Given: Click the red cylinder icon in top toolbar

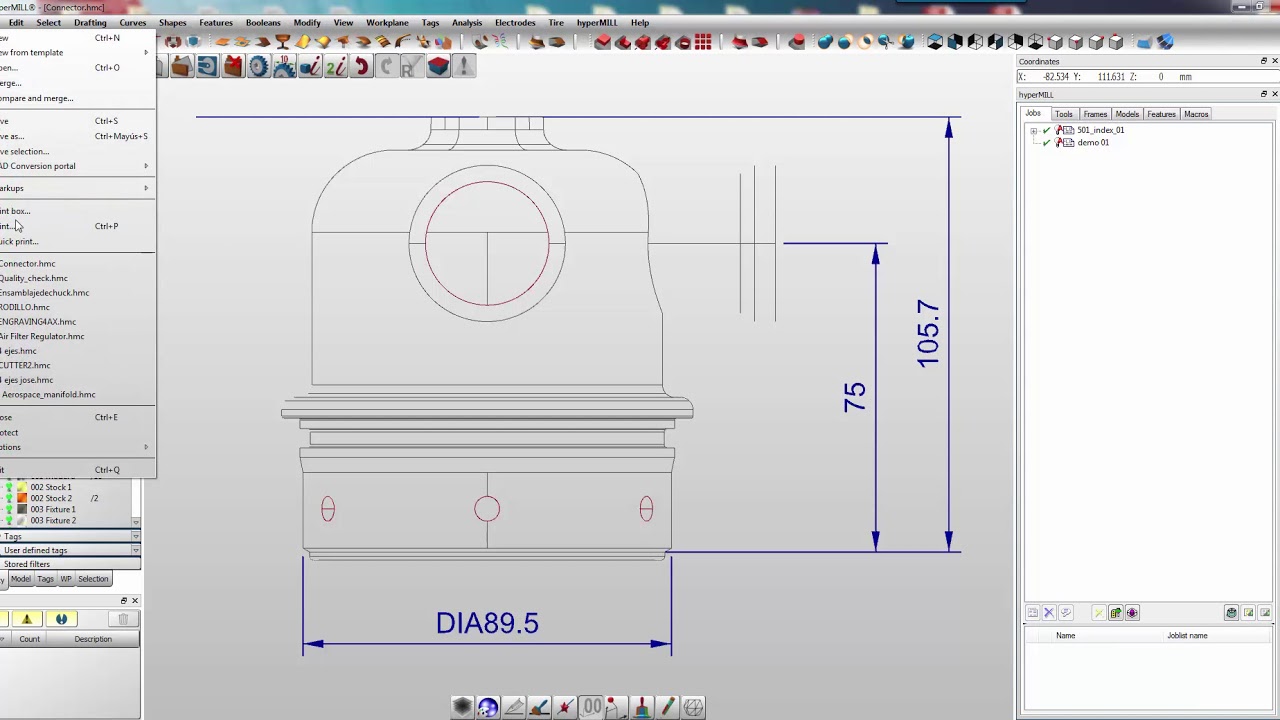Looking at the screenshot, I should [x=797, y=42].
